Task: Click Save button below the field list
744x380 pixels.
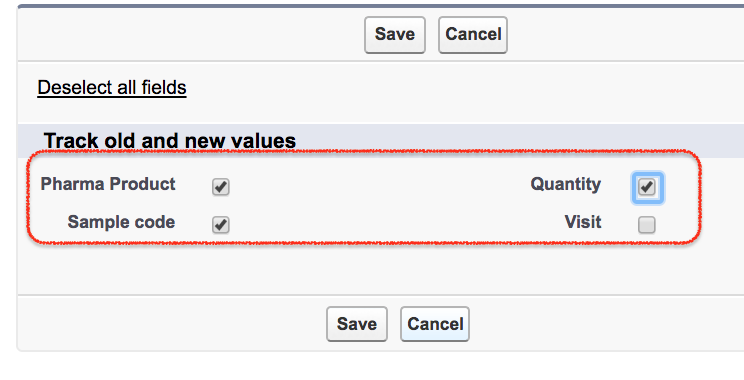Action: pyautogui.click(x=357, y=324)
